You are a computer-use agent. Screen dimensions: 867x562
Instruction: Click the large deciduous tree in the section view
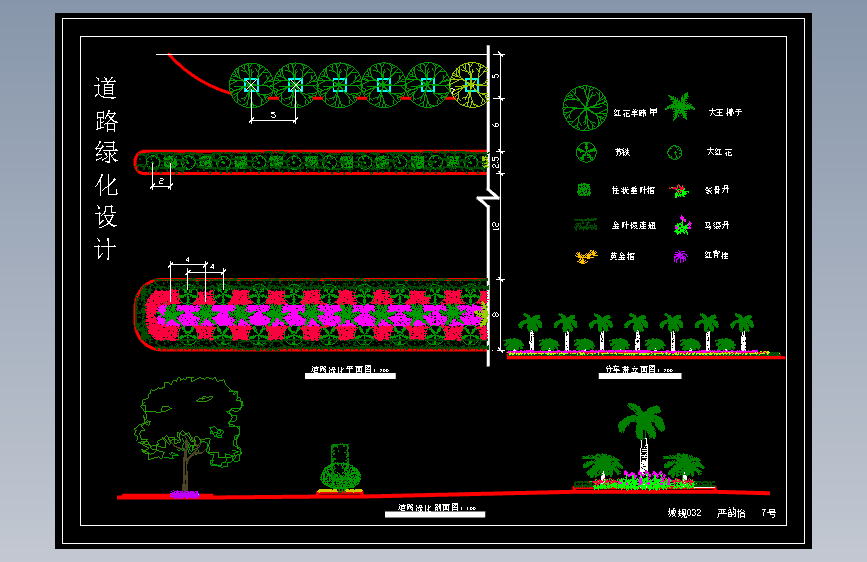[x=188, y=434]
